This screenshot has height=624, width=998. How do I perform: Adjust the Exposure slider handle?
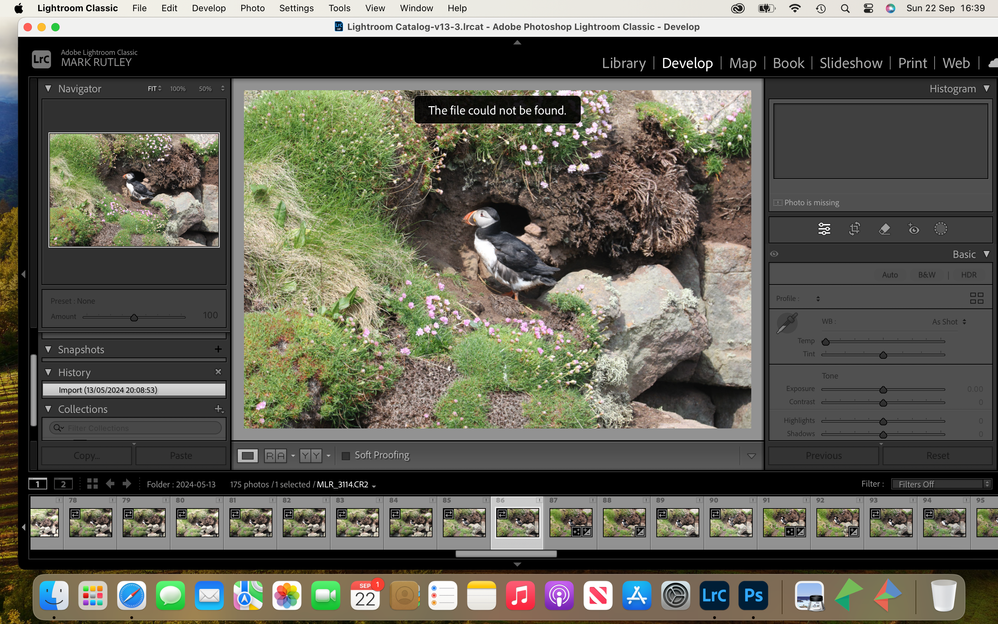coord(883,390)
